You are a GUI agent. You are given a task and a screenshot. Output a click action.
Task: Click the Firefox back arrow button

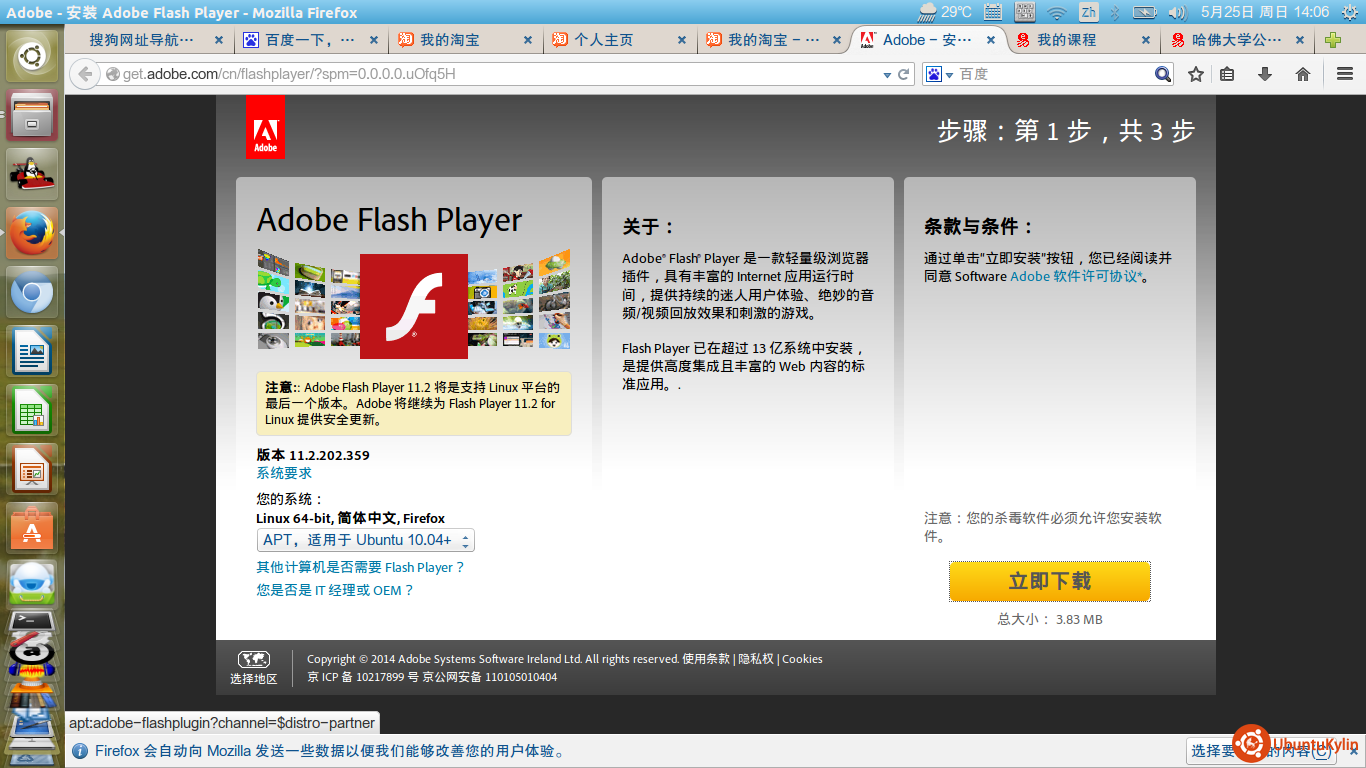click(x=85, y=74)
